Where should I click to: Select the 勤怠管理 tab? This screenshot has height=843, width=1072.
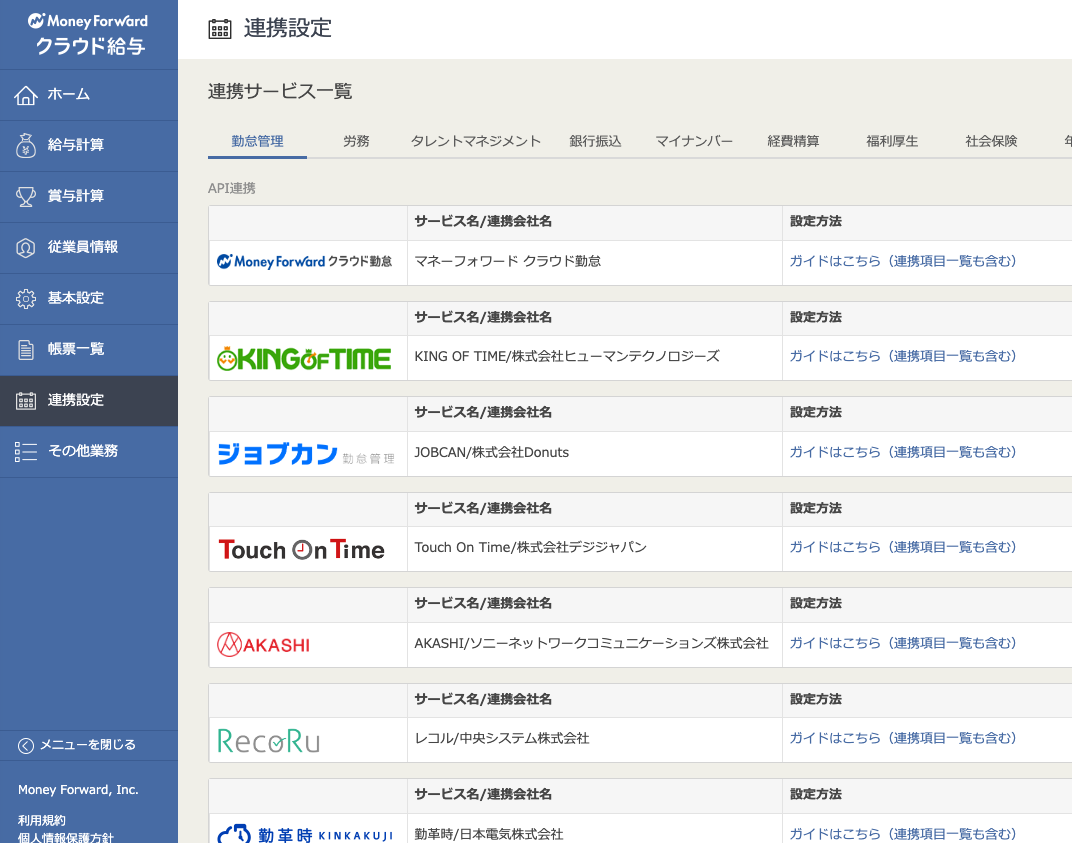257,142
